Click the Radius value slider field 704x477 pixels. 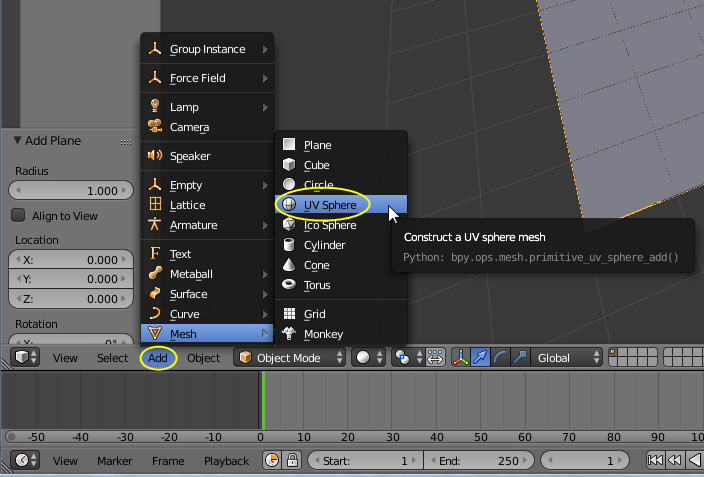(70, 191)
